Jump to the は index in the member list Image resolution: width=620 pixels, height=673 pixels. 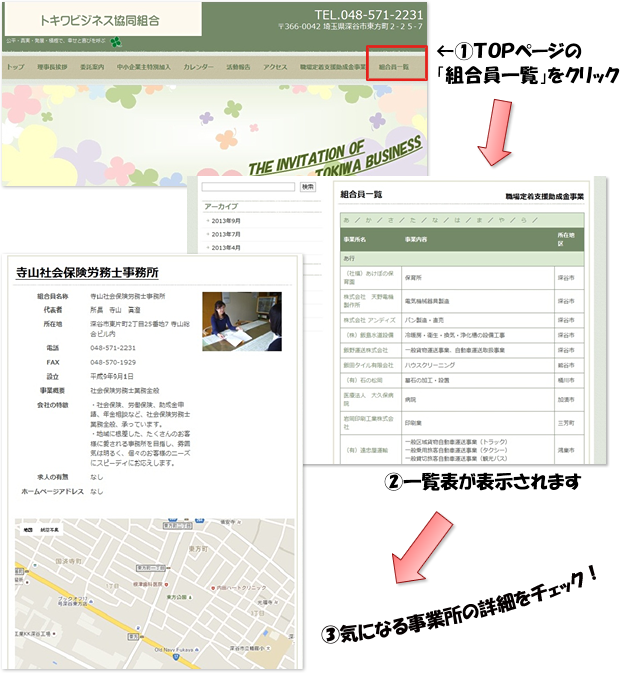click(457, 220)
